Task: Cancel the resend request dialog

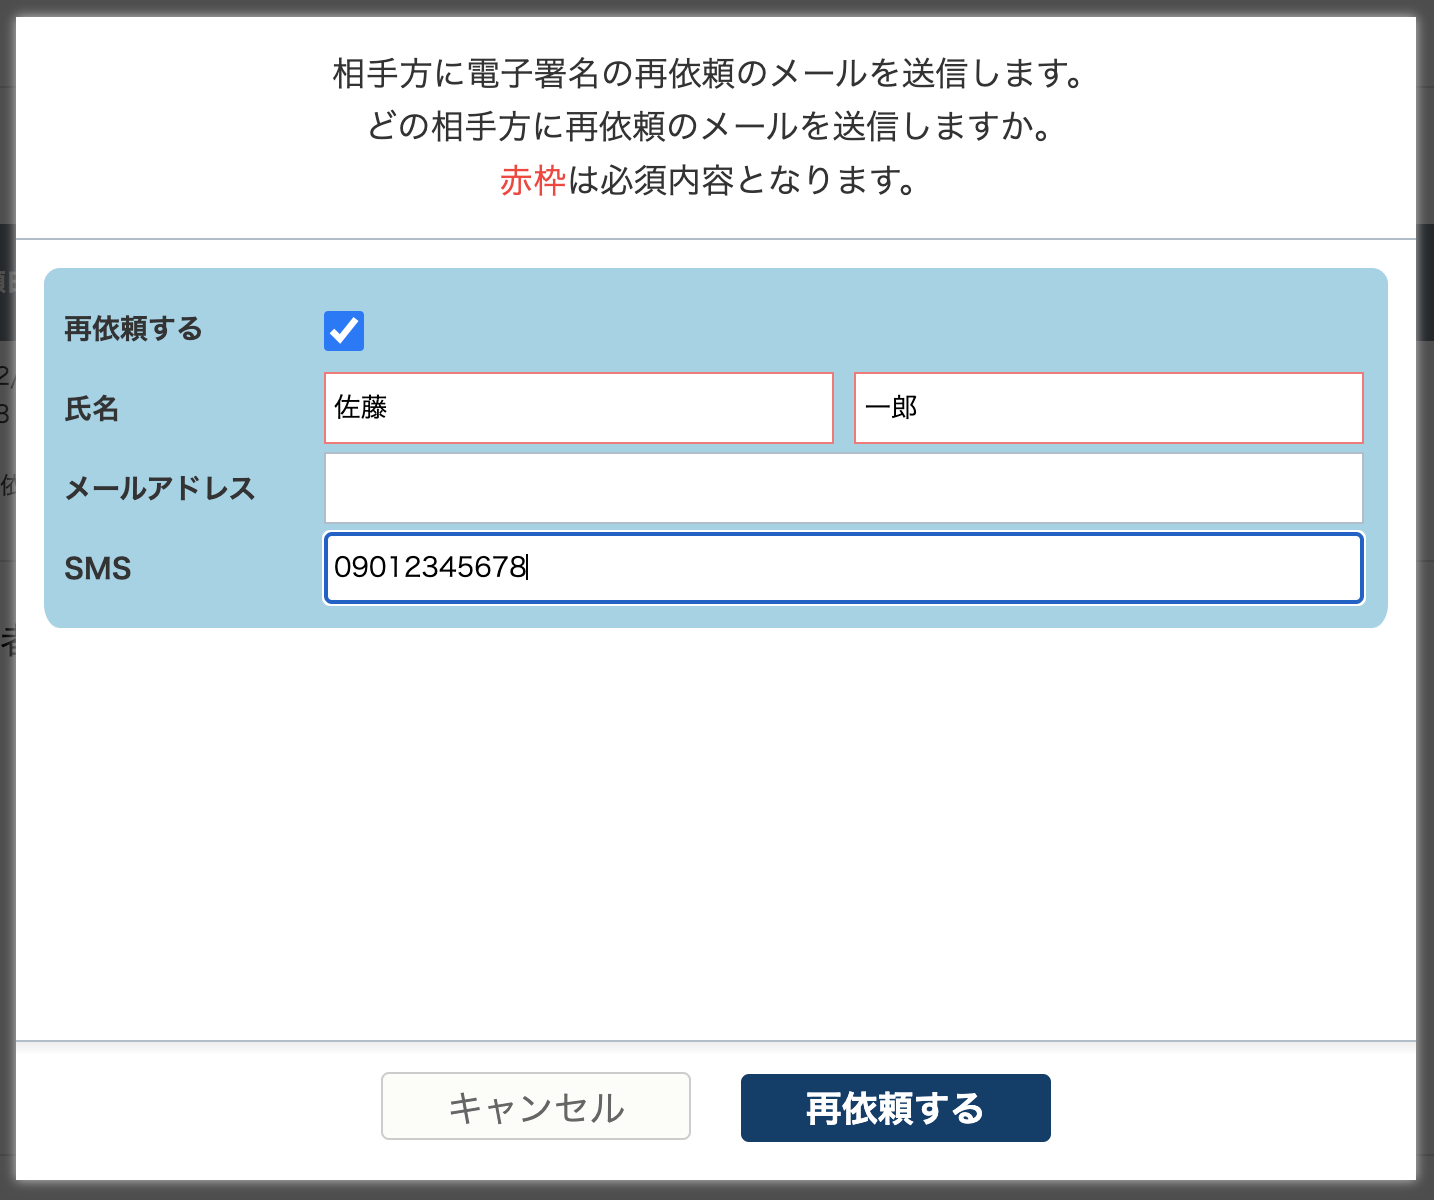Action: point(535,1106)
